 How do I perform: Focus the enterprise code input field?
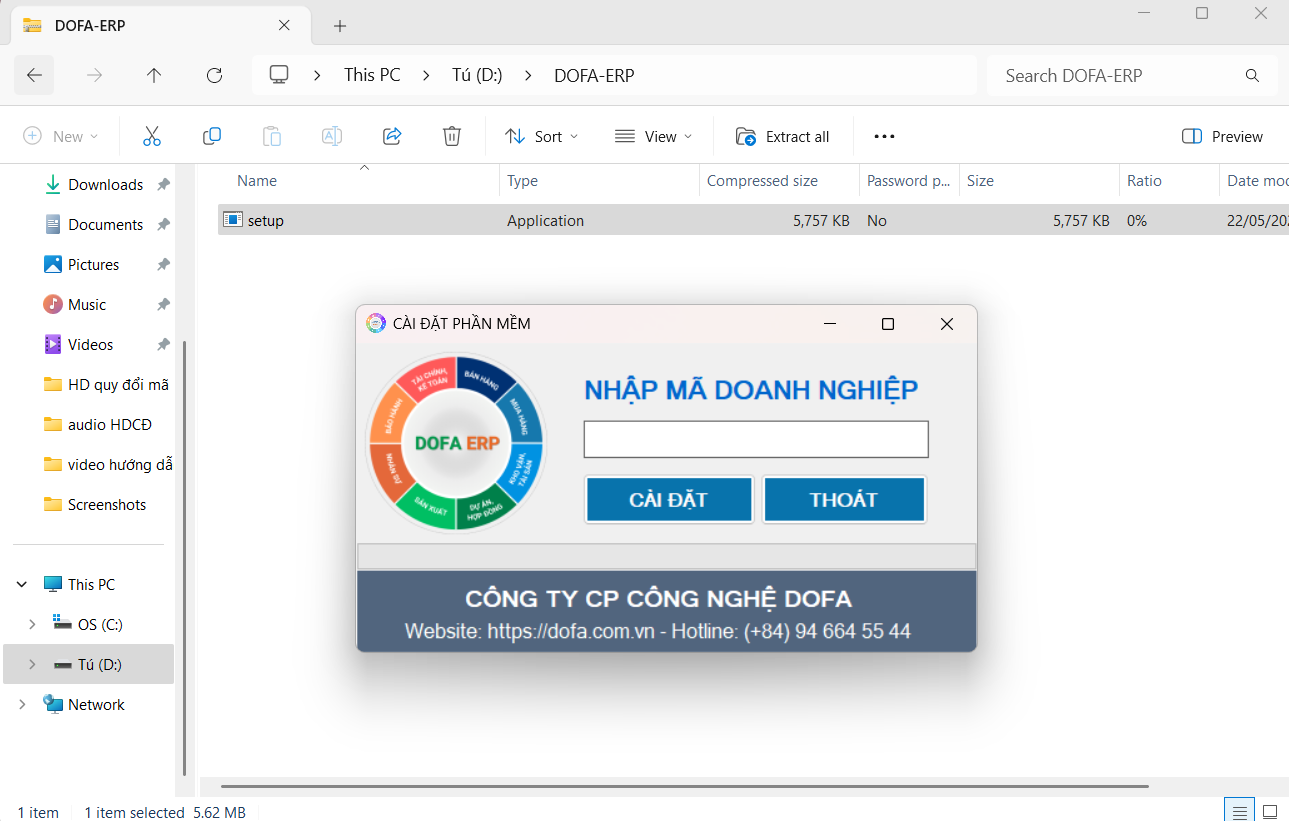(756, 439)
